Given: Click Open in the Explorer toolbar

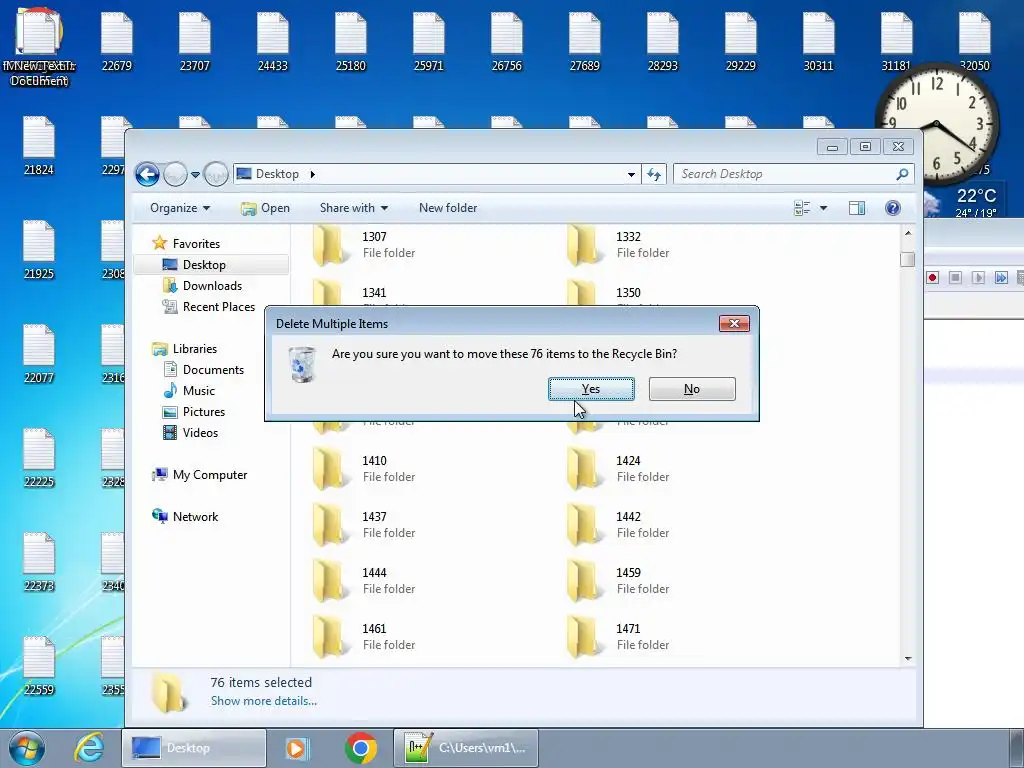Looking at the screenshot, I should (x=265, y=208).
